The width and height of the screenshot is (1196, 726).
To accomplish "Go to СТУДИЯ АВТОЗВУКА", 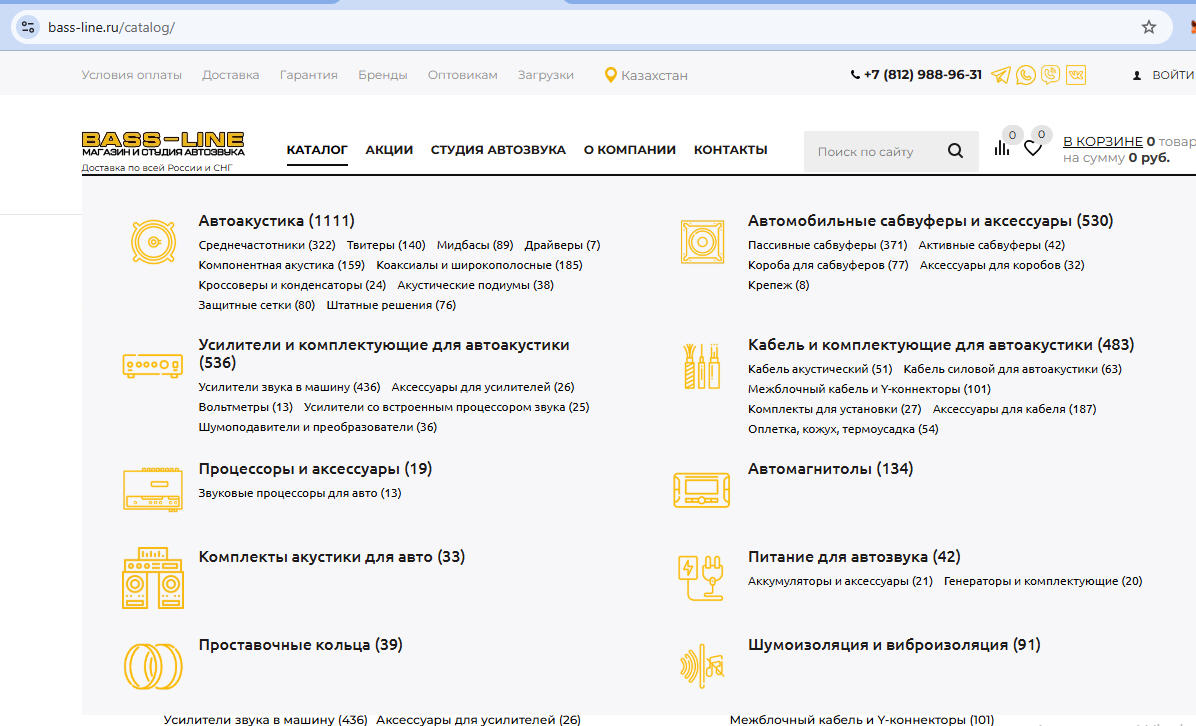I will 498,149.
